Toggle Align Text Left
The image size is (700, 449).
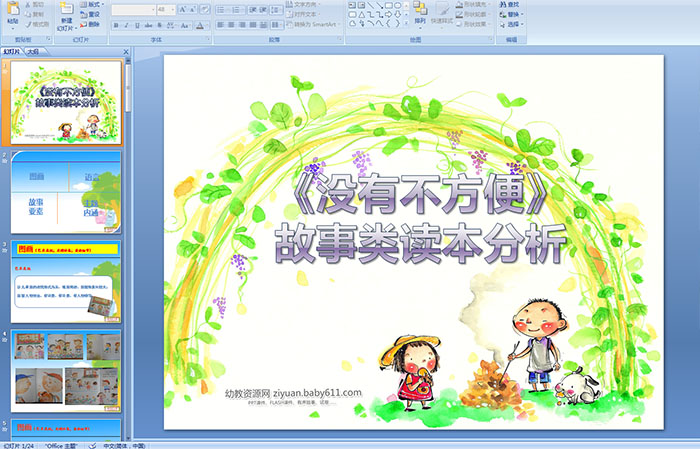coord(221,25)
